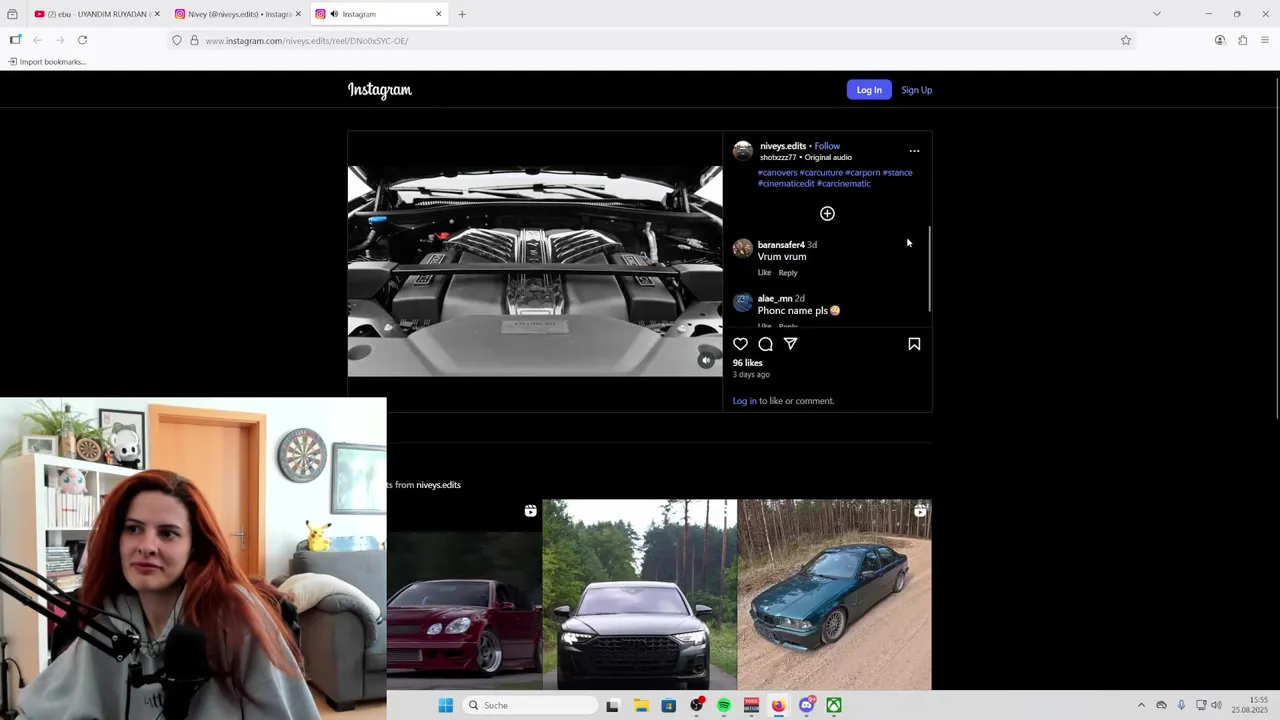Click the Sign Up link
The height and width of the screenshot is (720, 1280).
click(x=916, y=90)
